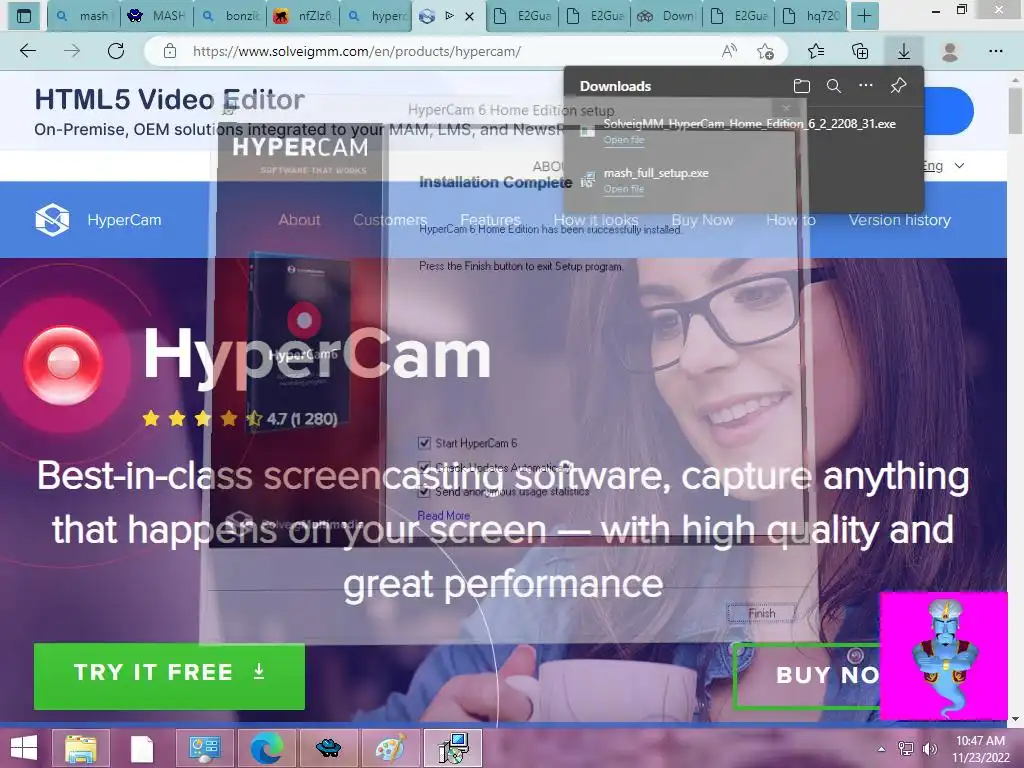Viewport: 1024px width, 768px height.
Task: Open the Edge Settings and more menu
Action: tap(995, 51)
